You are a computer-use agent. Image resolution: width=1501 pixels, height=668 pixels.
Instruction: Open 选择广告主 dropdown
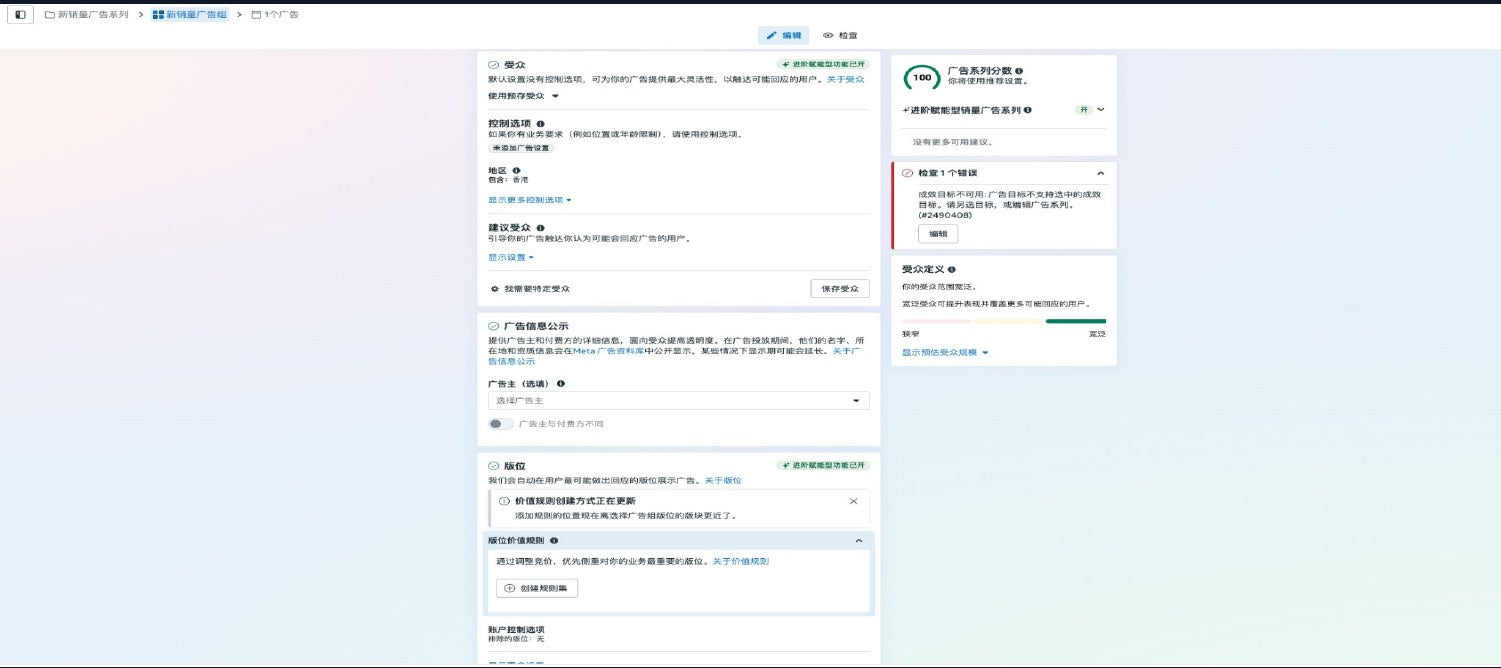pyautogui.click(x=679, y=400)
